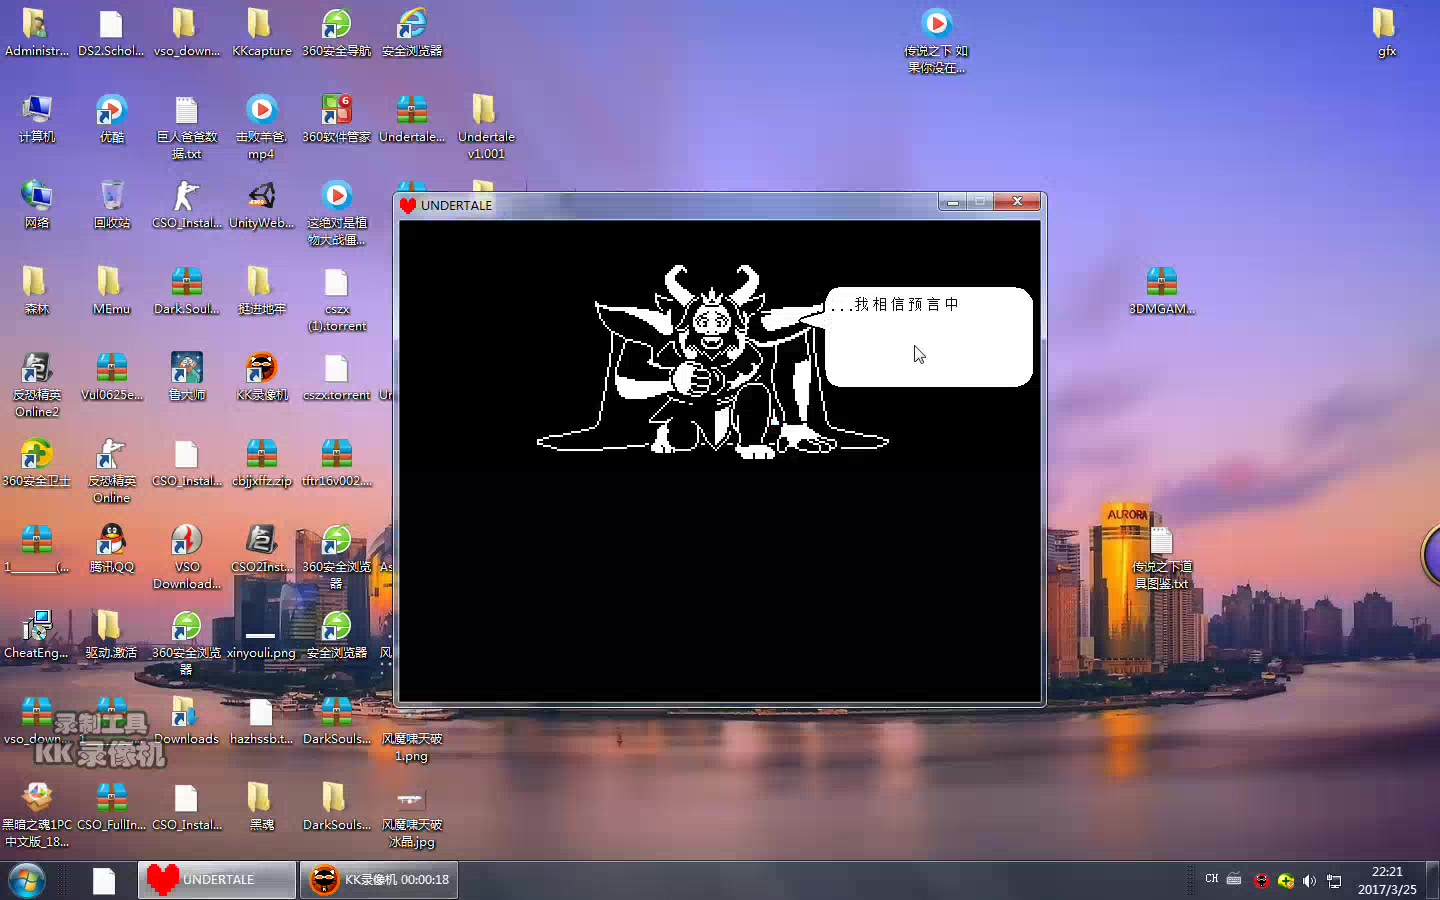Open the CheatEng... shortcut icon
This screenshot has height=900, width=1440.
[x=36, y=634]
